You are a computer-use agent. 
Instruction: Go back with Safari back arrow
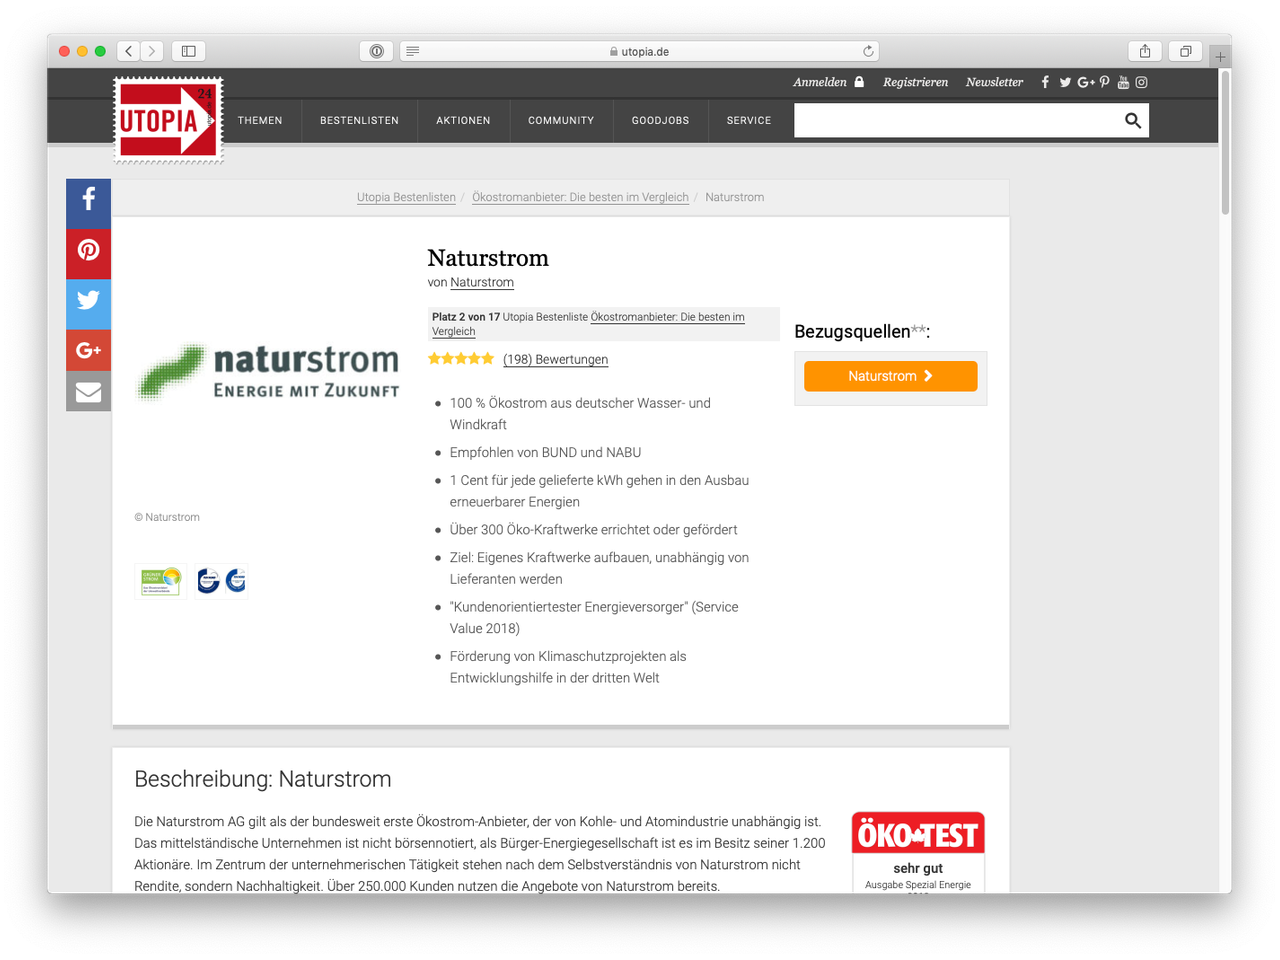(129, 51)
